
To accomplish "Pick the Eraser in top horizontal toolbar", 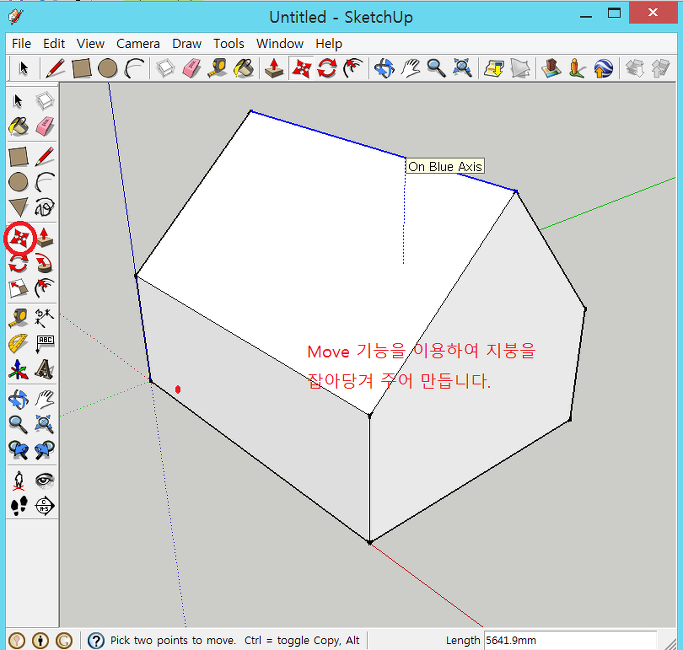I will 192,68.
